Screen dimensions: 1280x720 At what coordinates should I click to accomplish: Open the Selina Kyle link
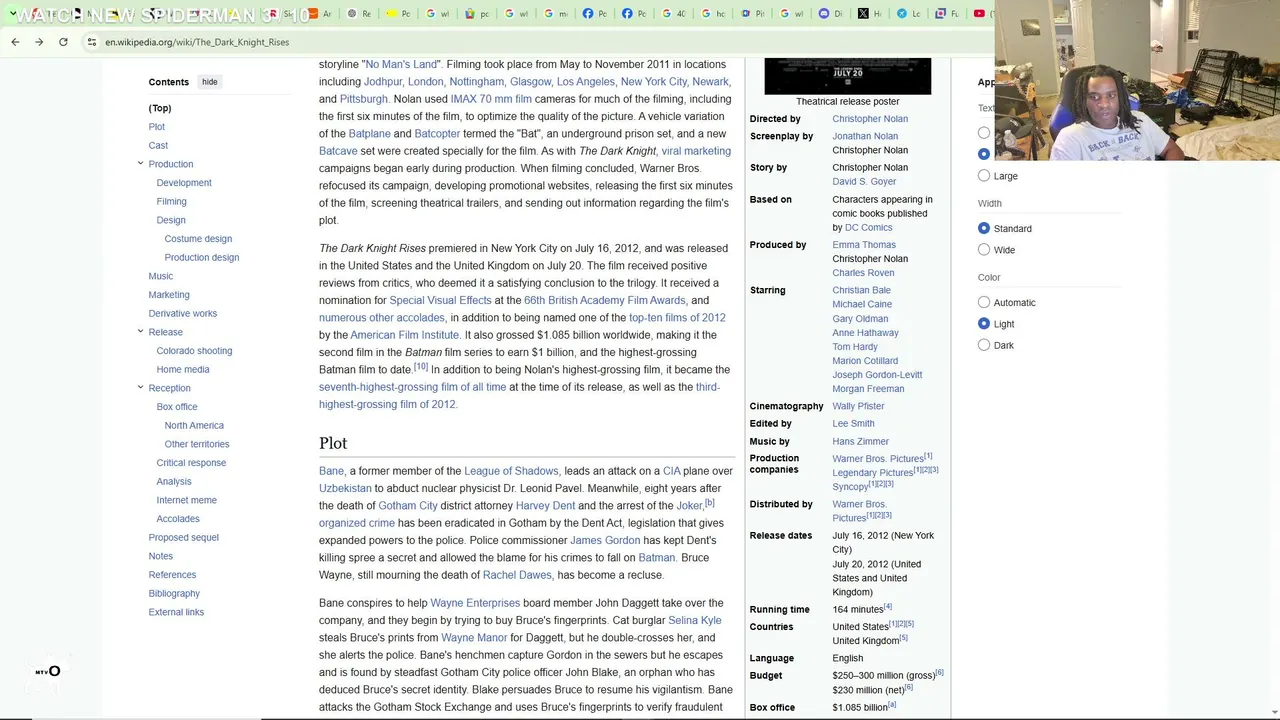(695, 621)
